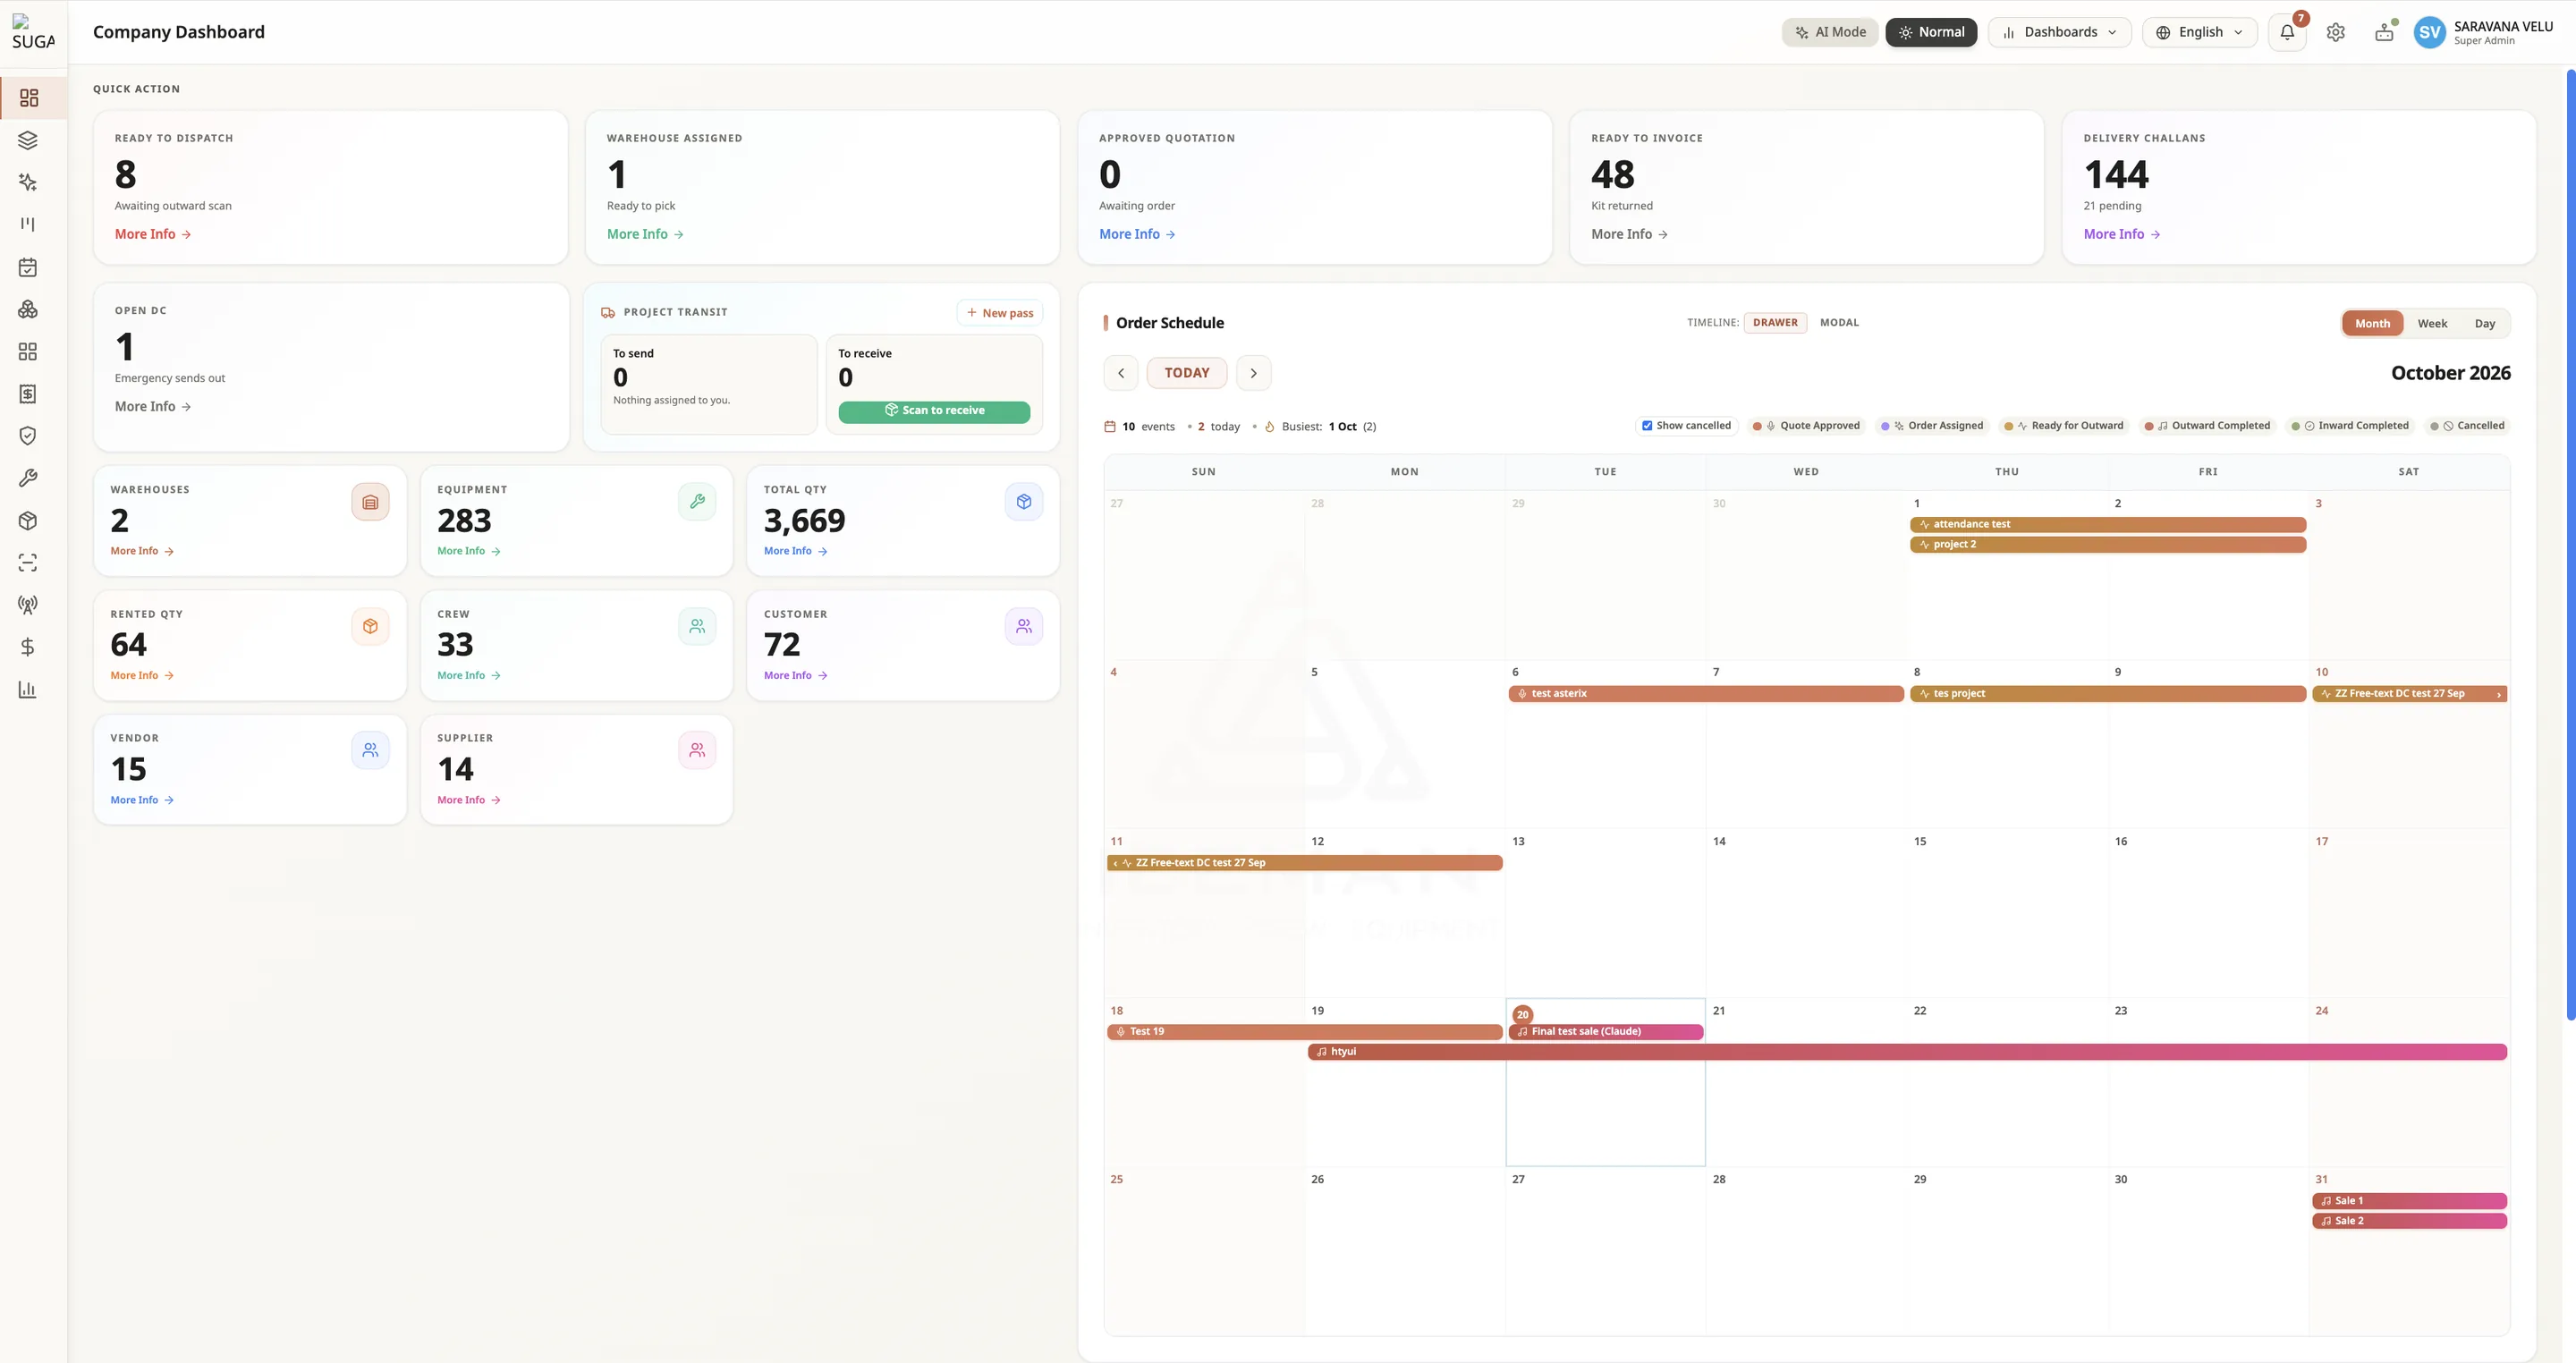Click the people icon on the Crew card

pyautogui.click(x=697, y=626)
